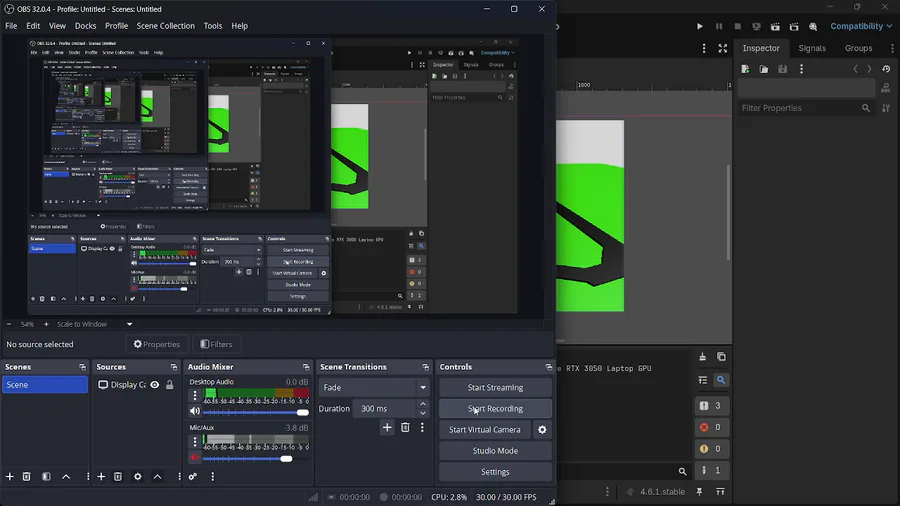
Task: Pause the running project in Godot
Action: point(719,26)
